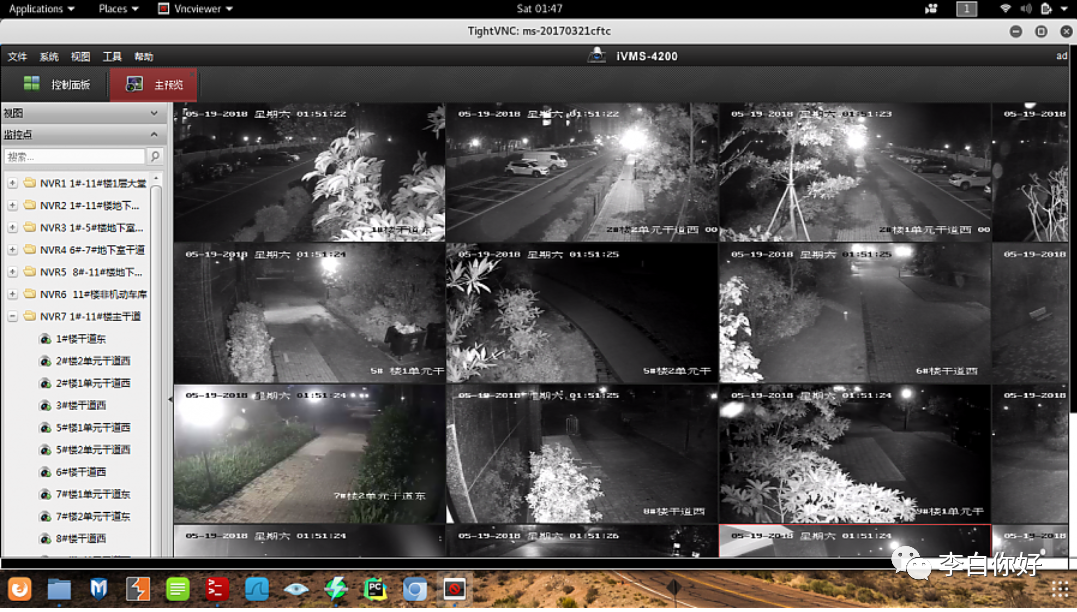Screen dimensions: 1077x612
Task: Expand the NVR5 tree node
Action: [12, 272]
